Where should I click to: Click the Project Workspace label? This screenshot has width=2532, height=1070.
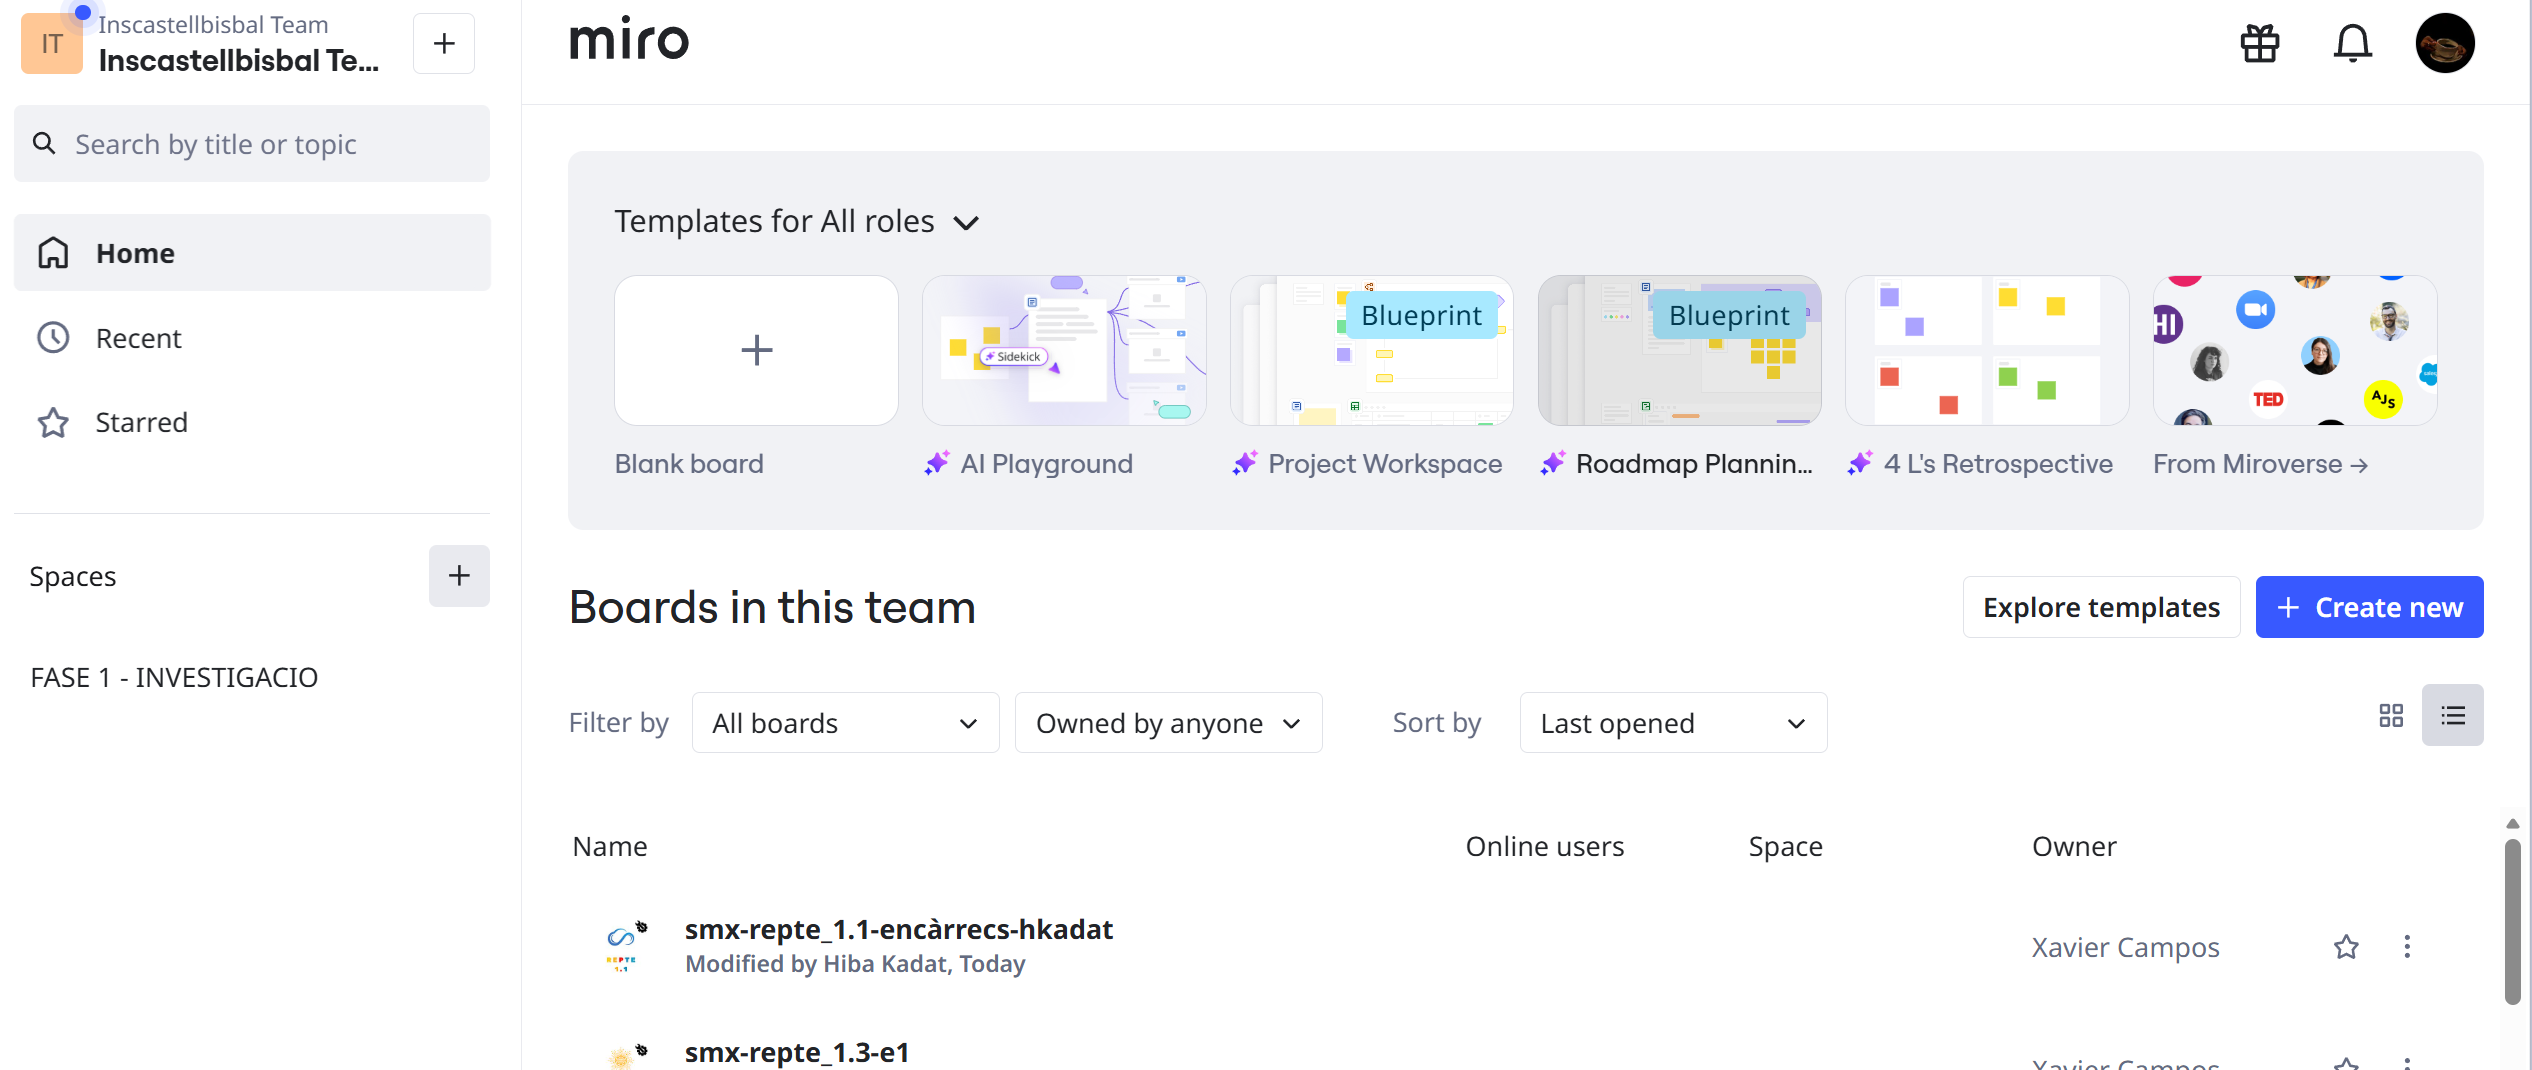pyautogui.click(x=1385, y=464)
